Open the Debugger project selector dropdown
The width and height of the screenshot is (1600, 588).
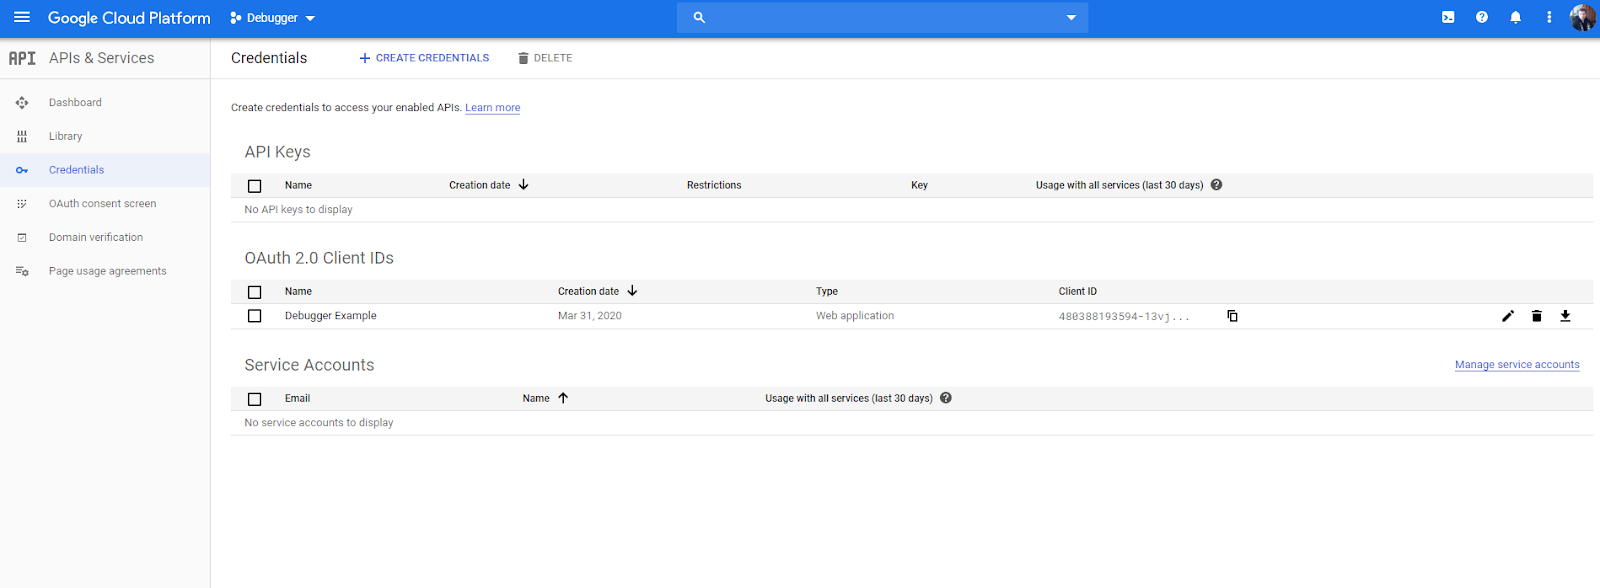click(x=272, y=18)
